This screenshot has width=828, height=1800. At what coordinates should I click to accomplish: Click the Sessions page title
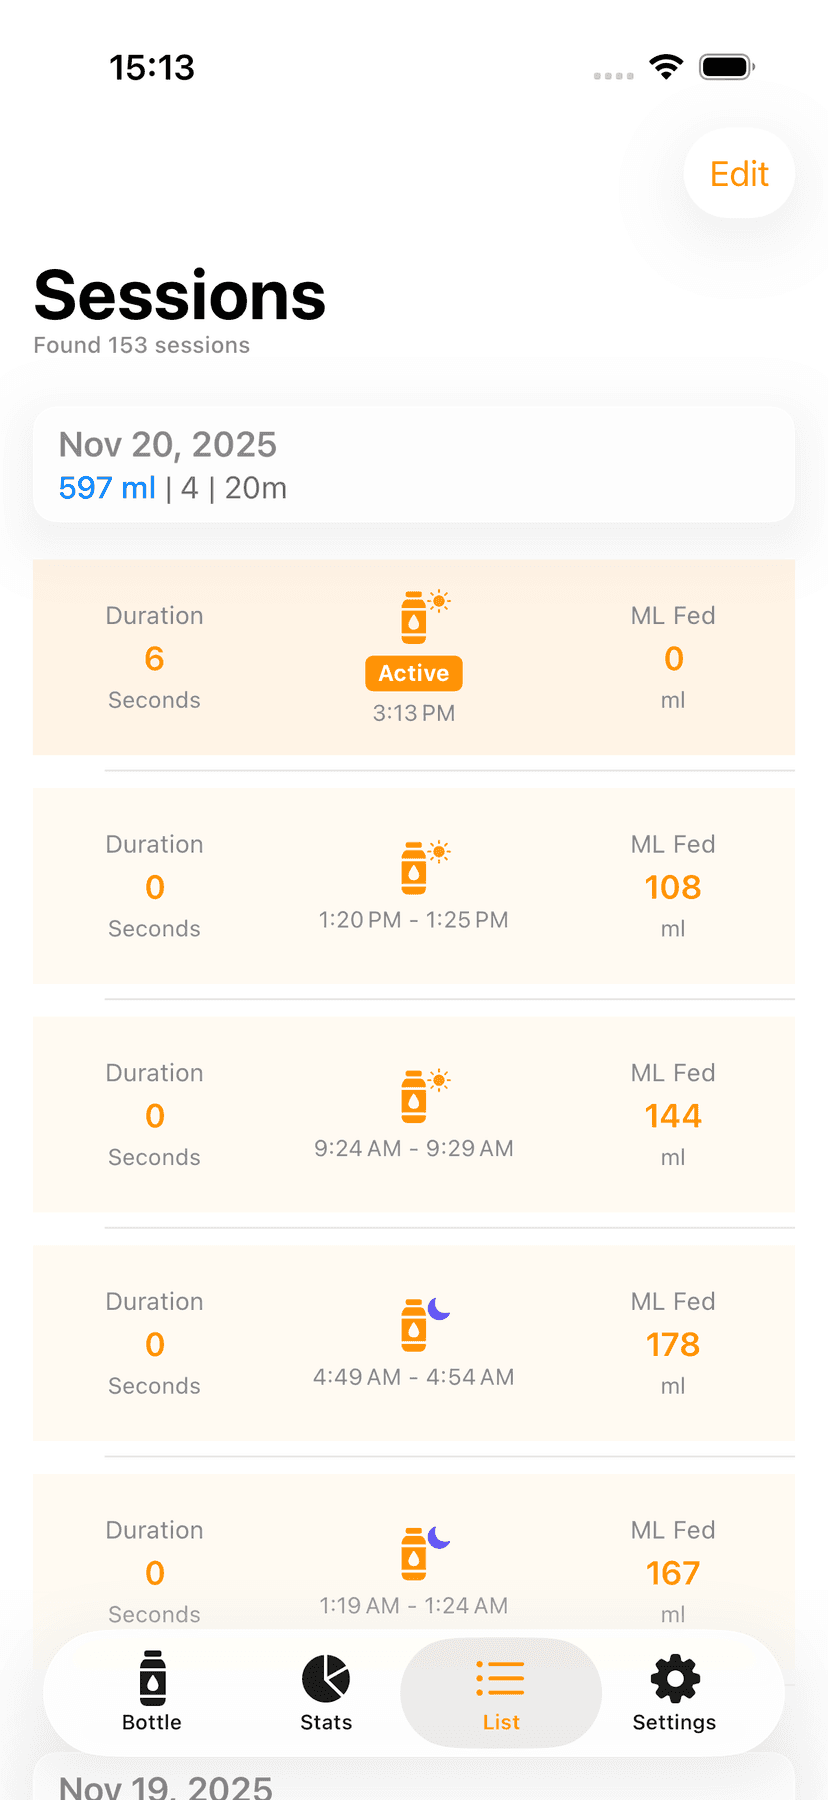pos(180,296)
